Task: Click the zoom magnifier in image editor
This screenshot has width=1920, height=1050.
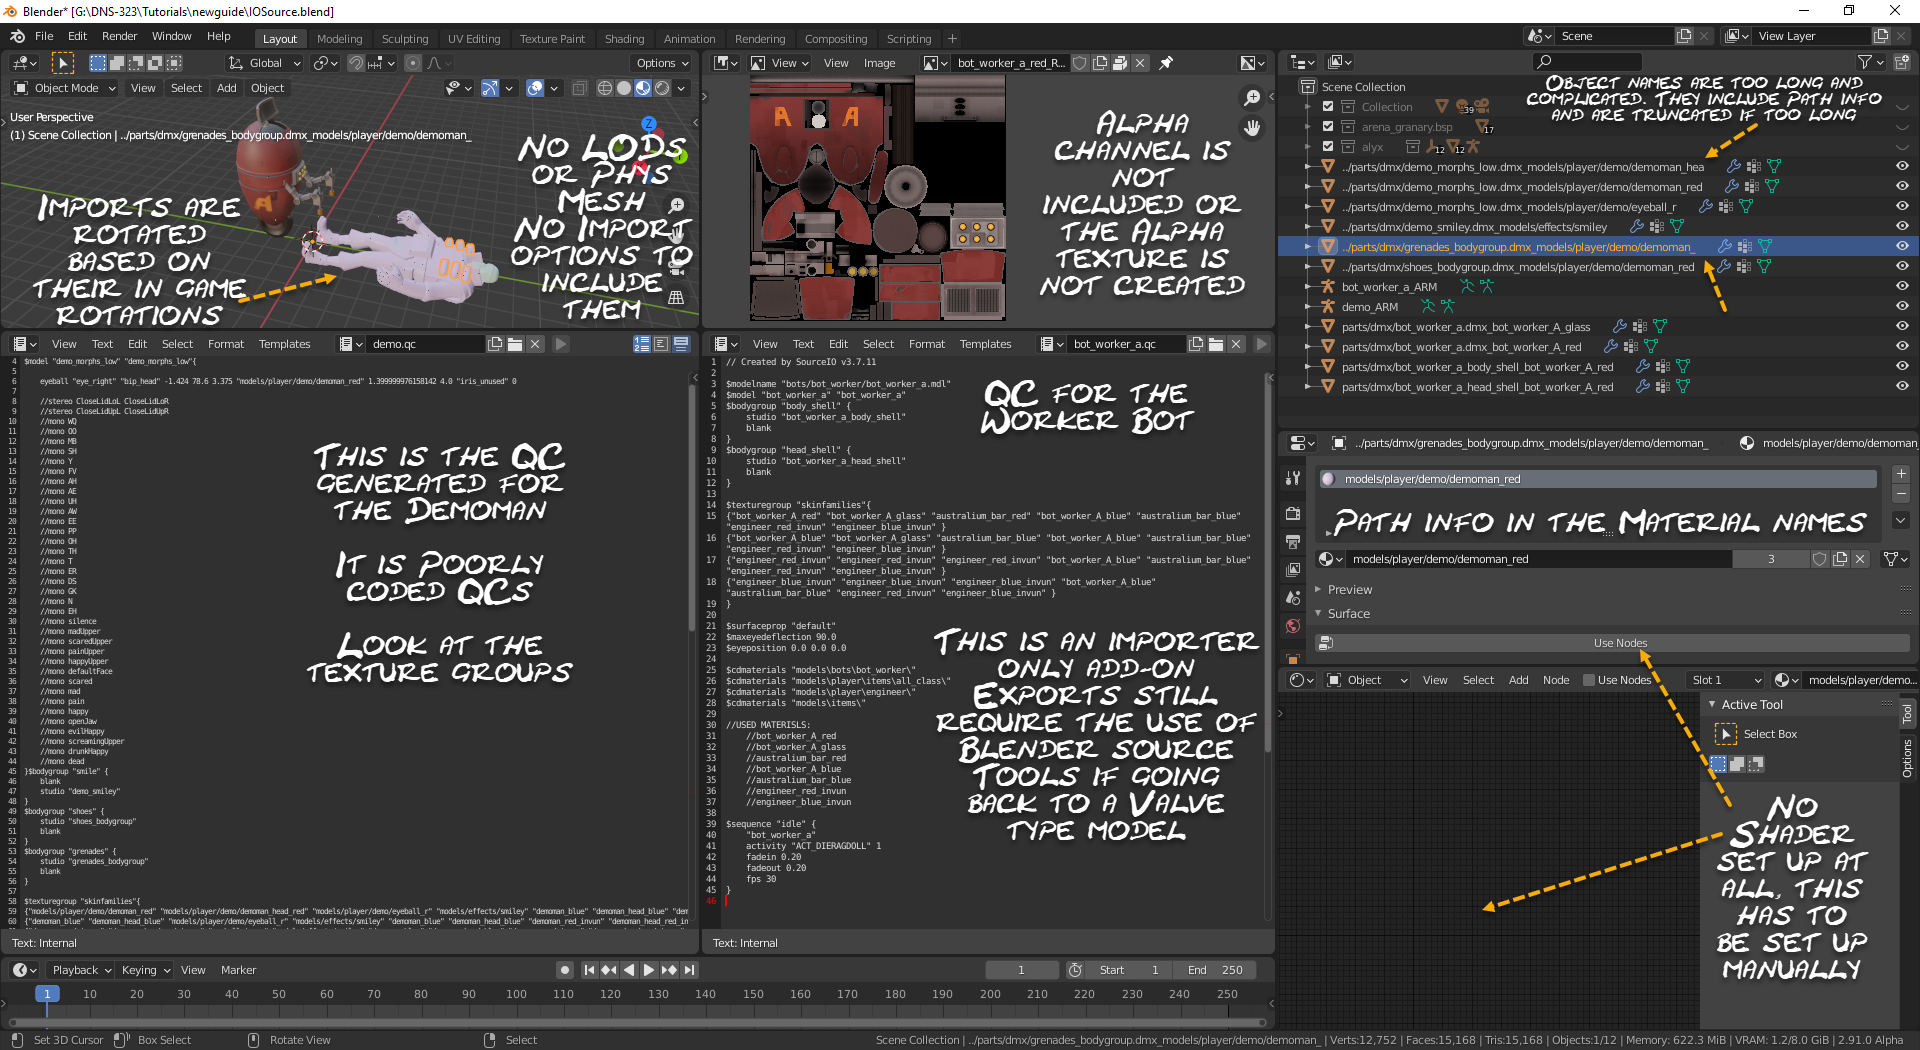Action: (x=1252, y=98)
